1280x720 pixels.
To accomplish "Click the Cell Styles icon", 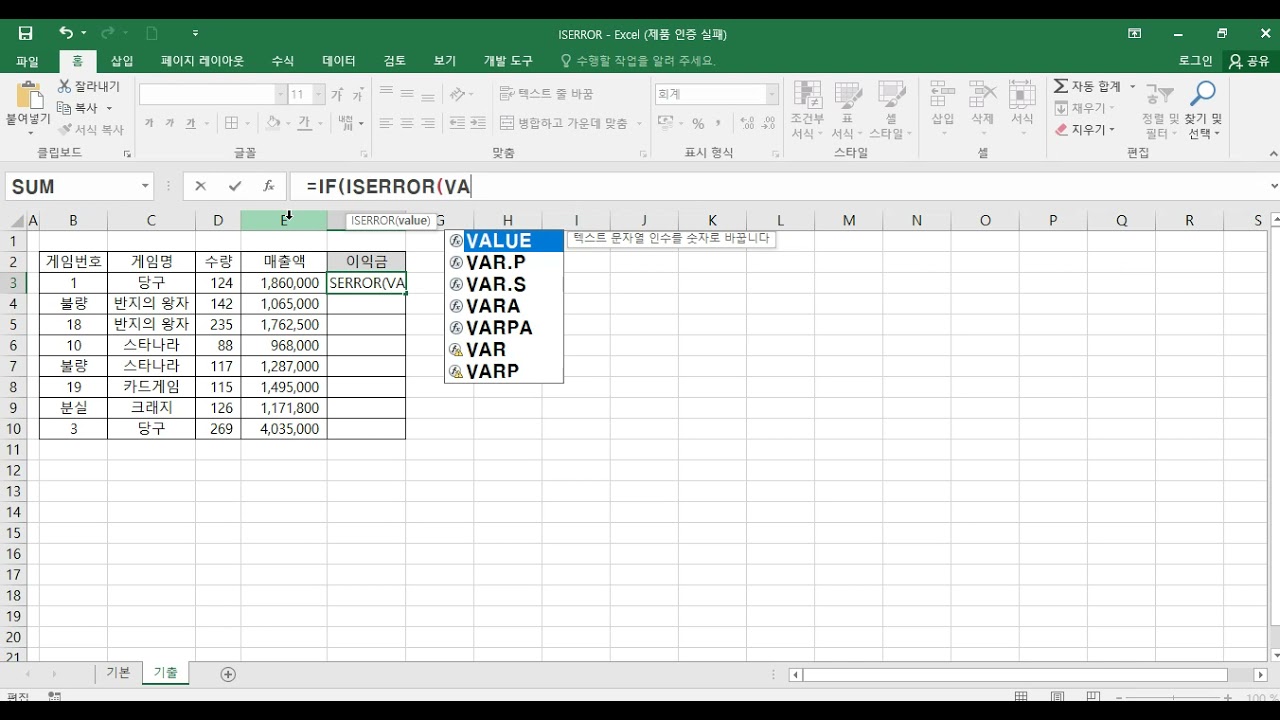I will pyautogui.click(x=891, y=95).
